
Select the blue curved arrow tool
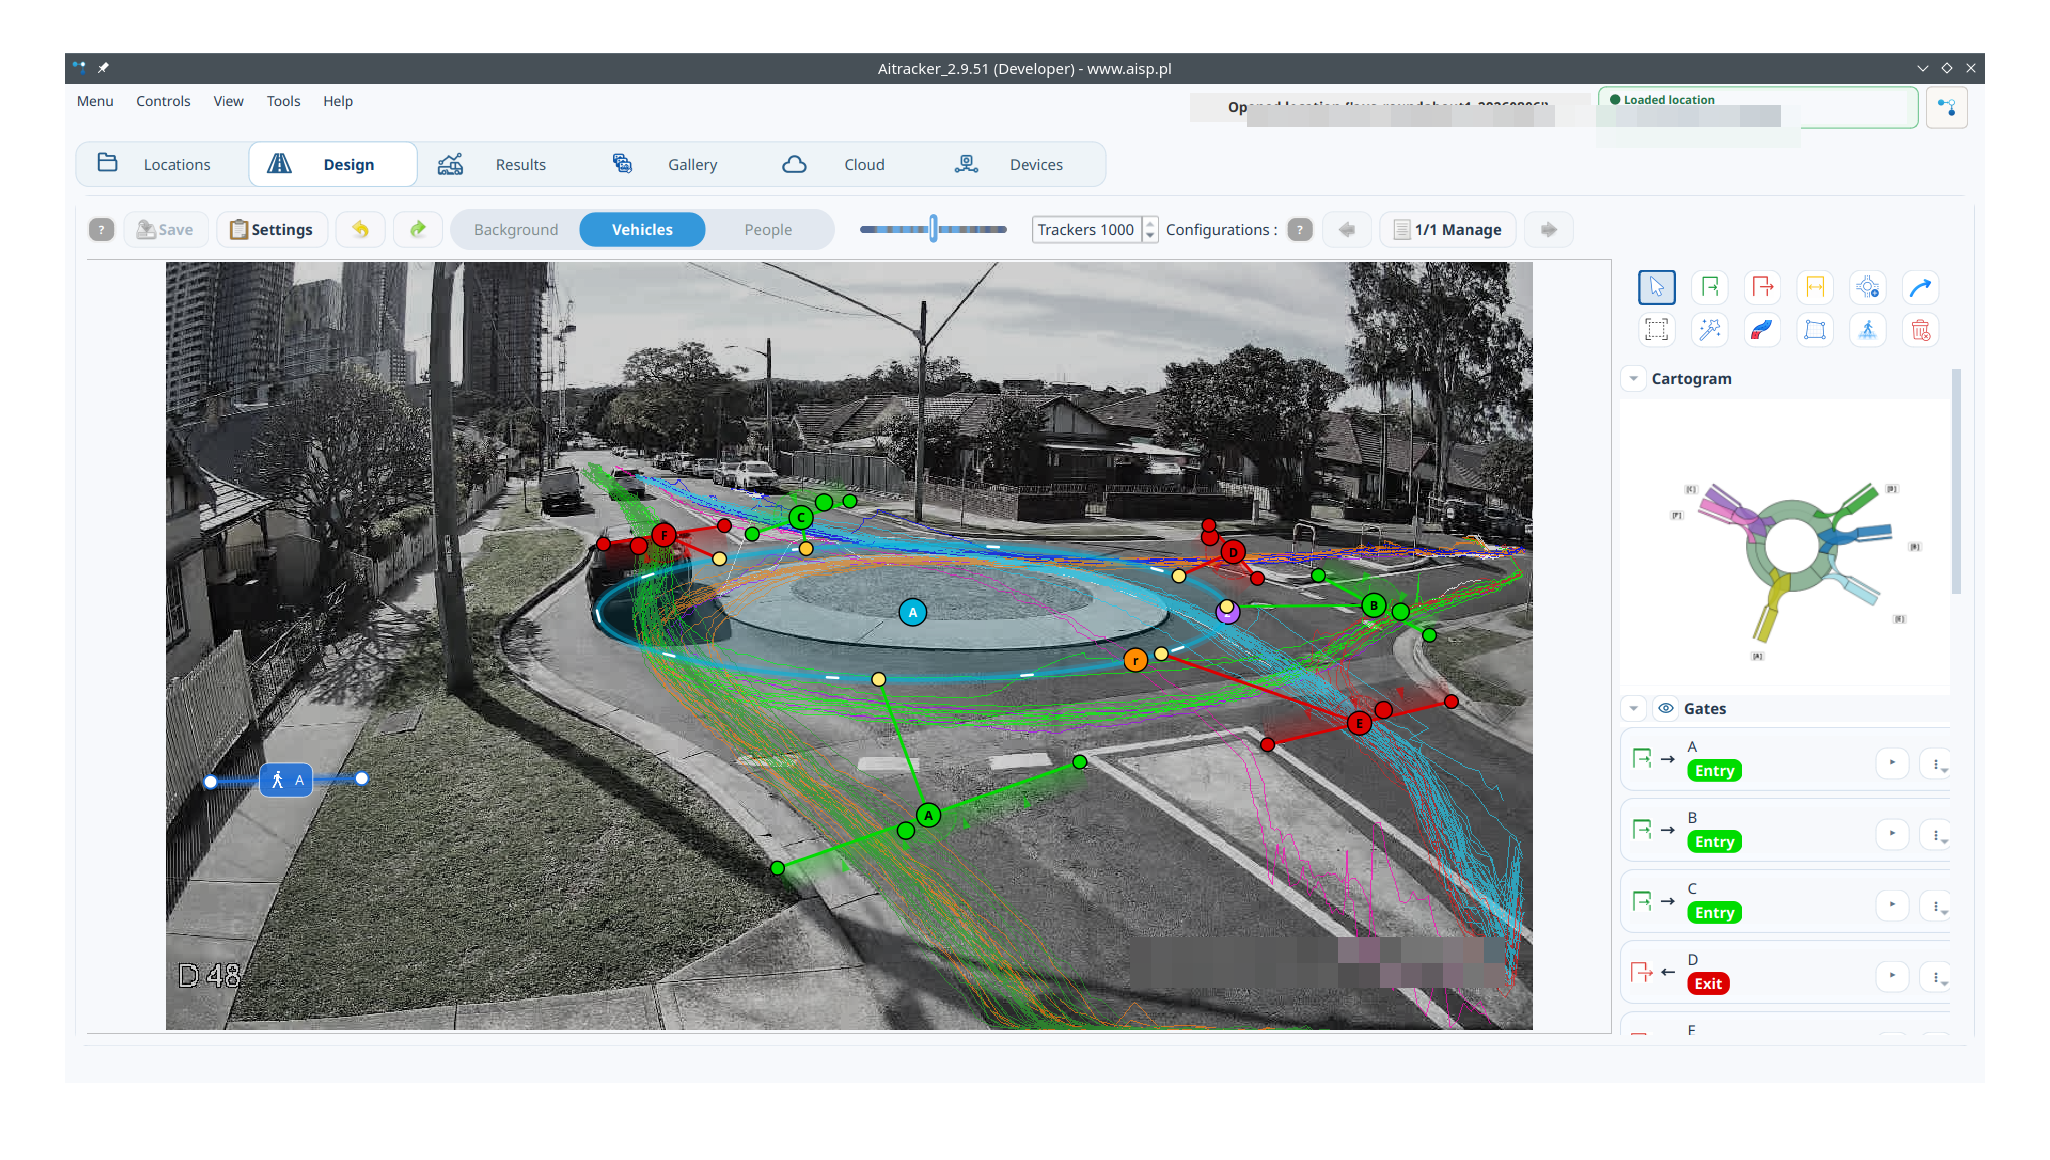point(1920,288)
